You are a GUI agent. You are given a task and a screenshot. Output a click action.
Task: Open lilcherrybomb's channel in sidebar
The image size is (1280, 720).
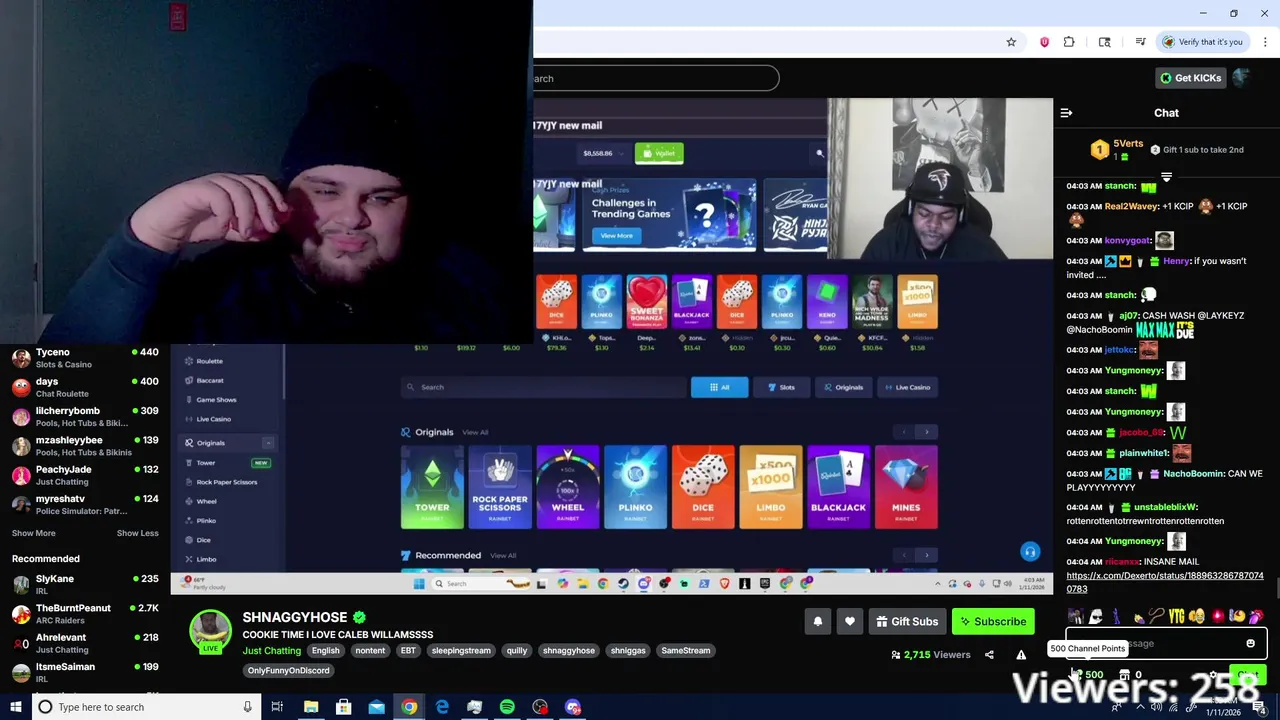tap(85, 417)
